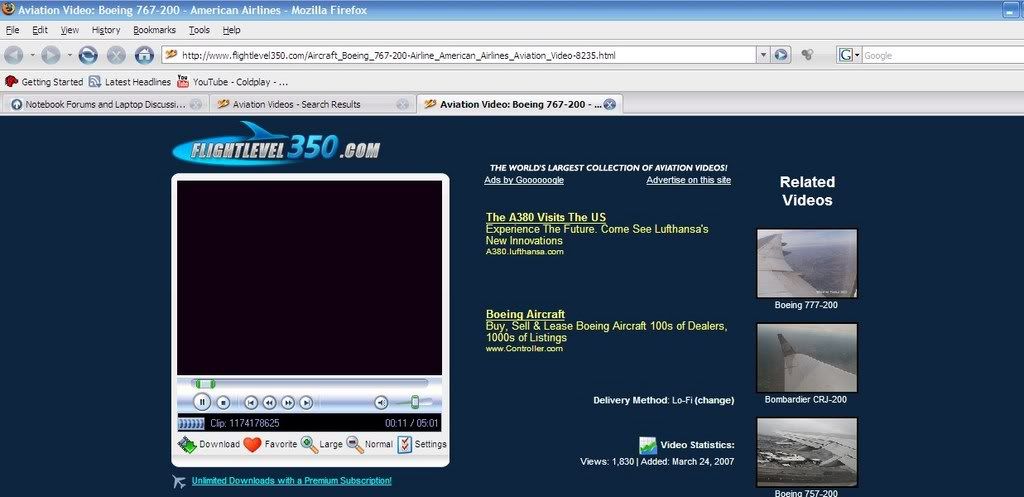Click the Firefox icon in title bar
The image size is (1024, 497).
8,10
